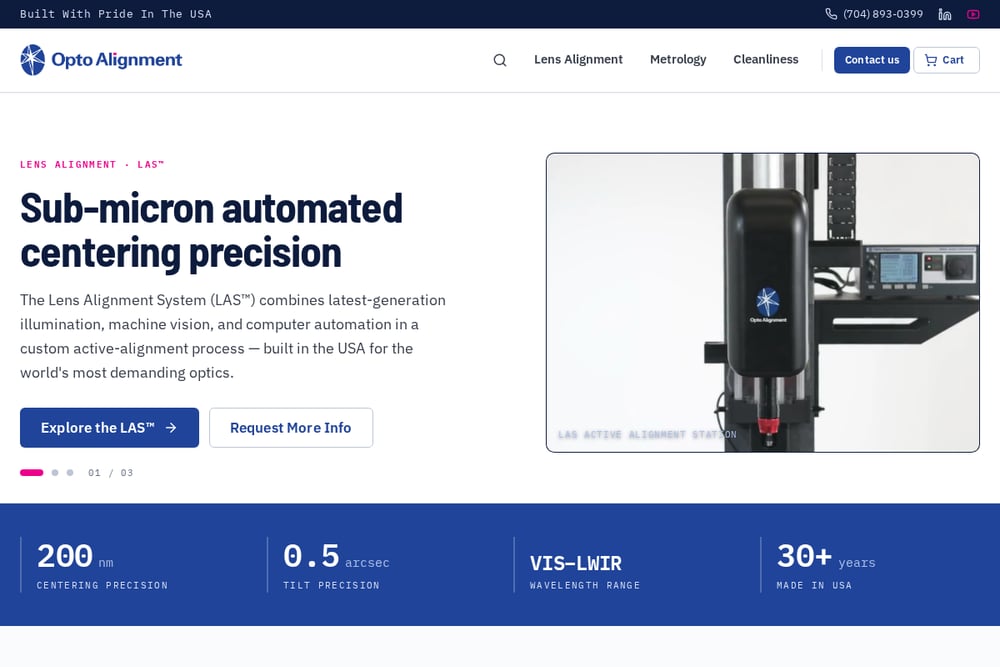Click the '200 nm' centering precision stat
Viewport: 1000px width, 667px height.
click(x=75, y=557)
